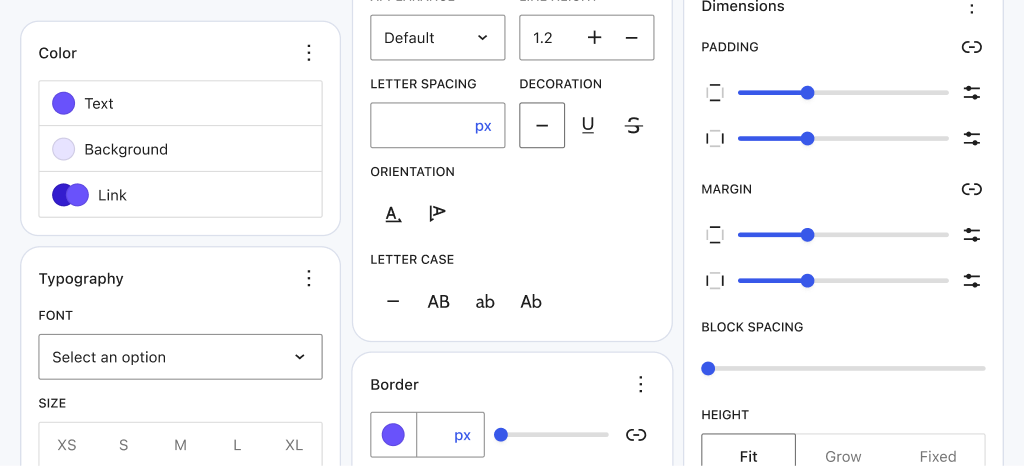Select XL font size
The height and width of the screenshot is (466, 1024).
click(x=294, y=445)
